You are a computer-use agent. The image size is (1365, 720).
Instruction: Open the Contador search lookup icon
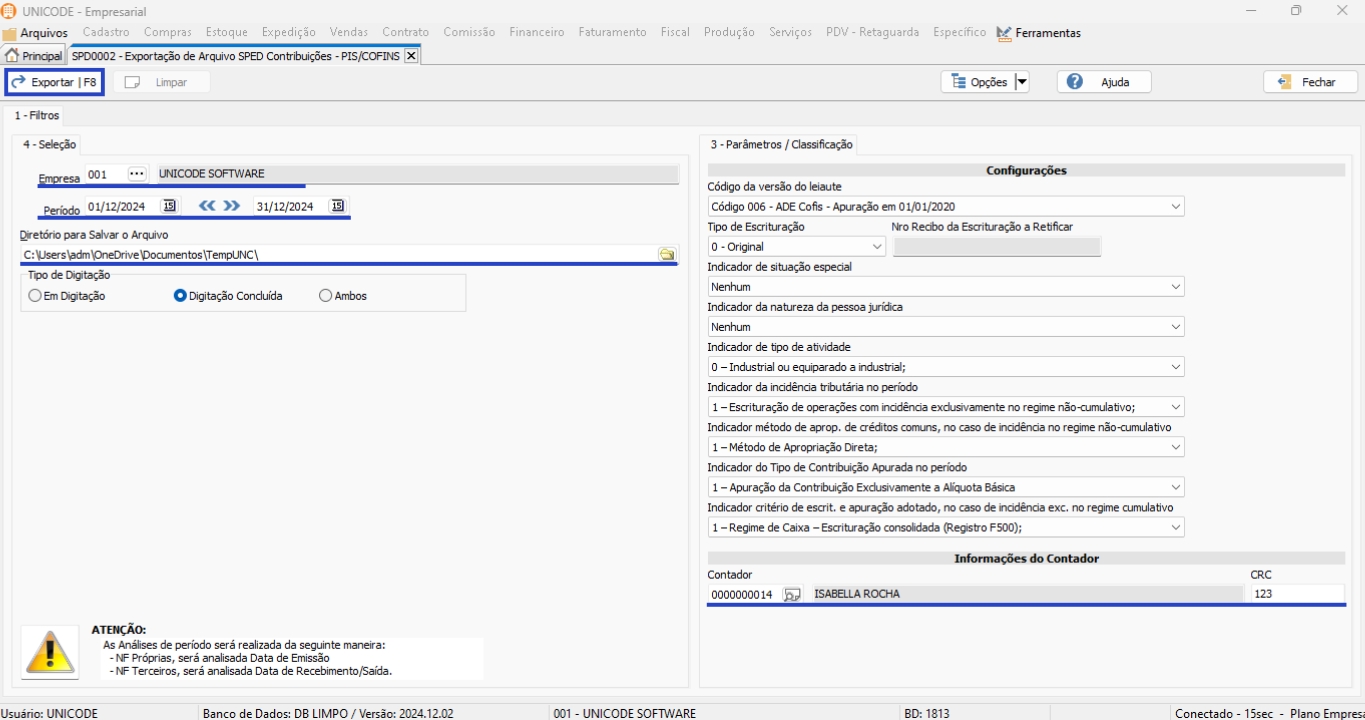792,594
